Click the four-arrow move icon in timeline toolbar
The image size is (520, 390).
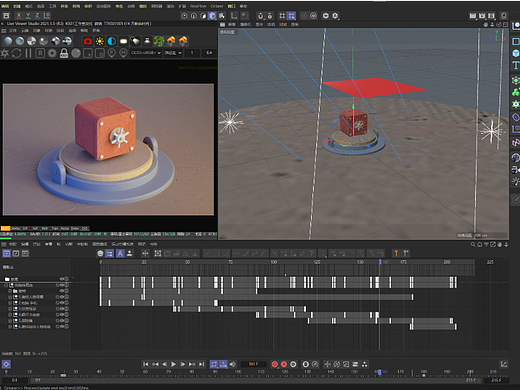(145, 253)
